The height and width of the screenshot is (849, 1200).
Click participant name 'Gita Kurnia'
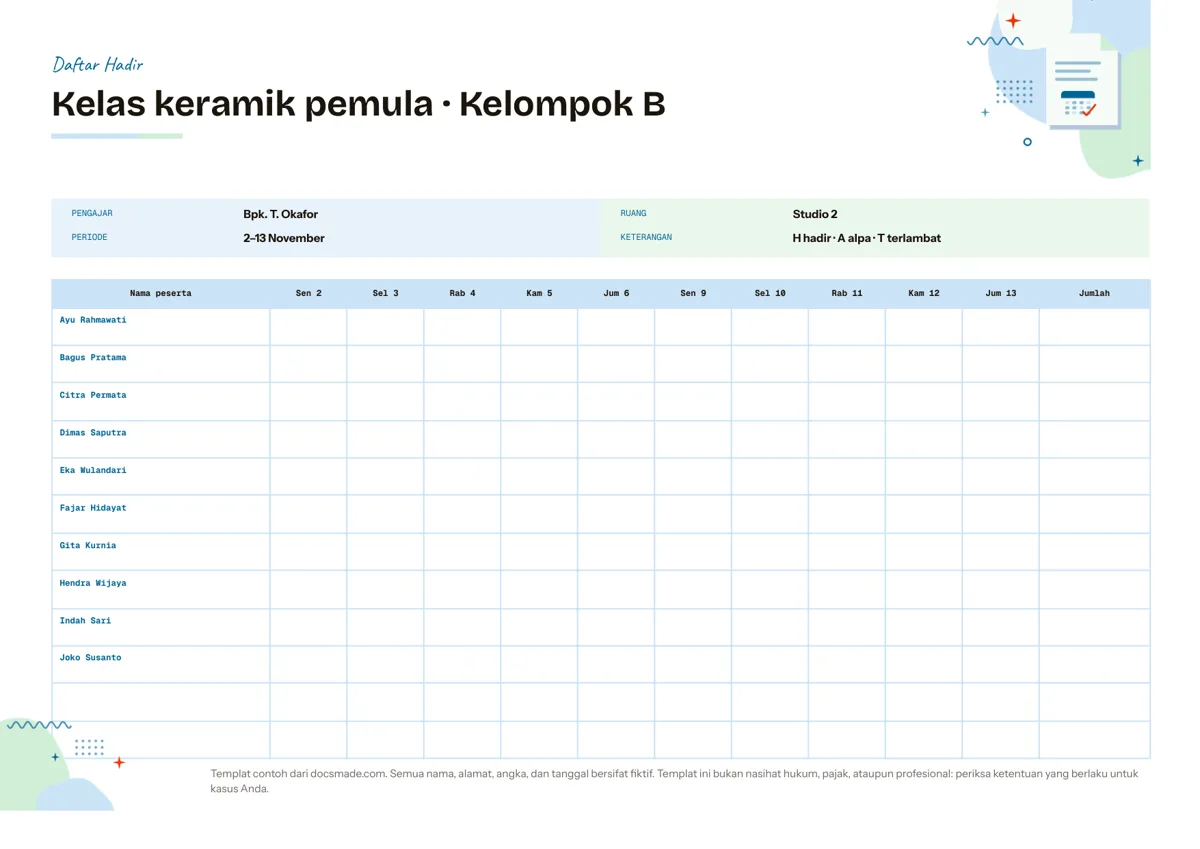tap(88, 546)
